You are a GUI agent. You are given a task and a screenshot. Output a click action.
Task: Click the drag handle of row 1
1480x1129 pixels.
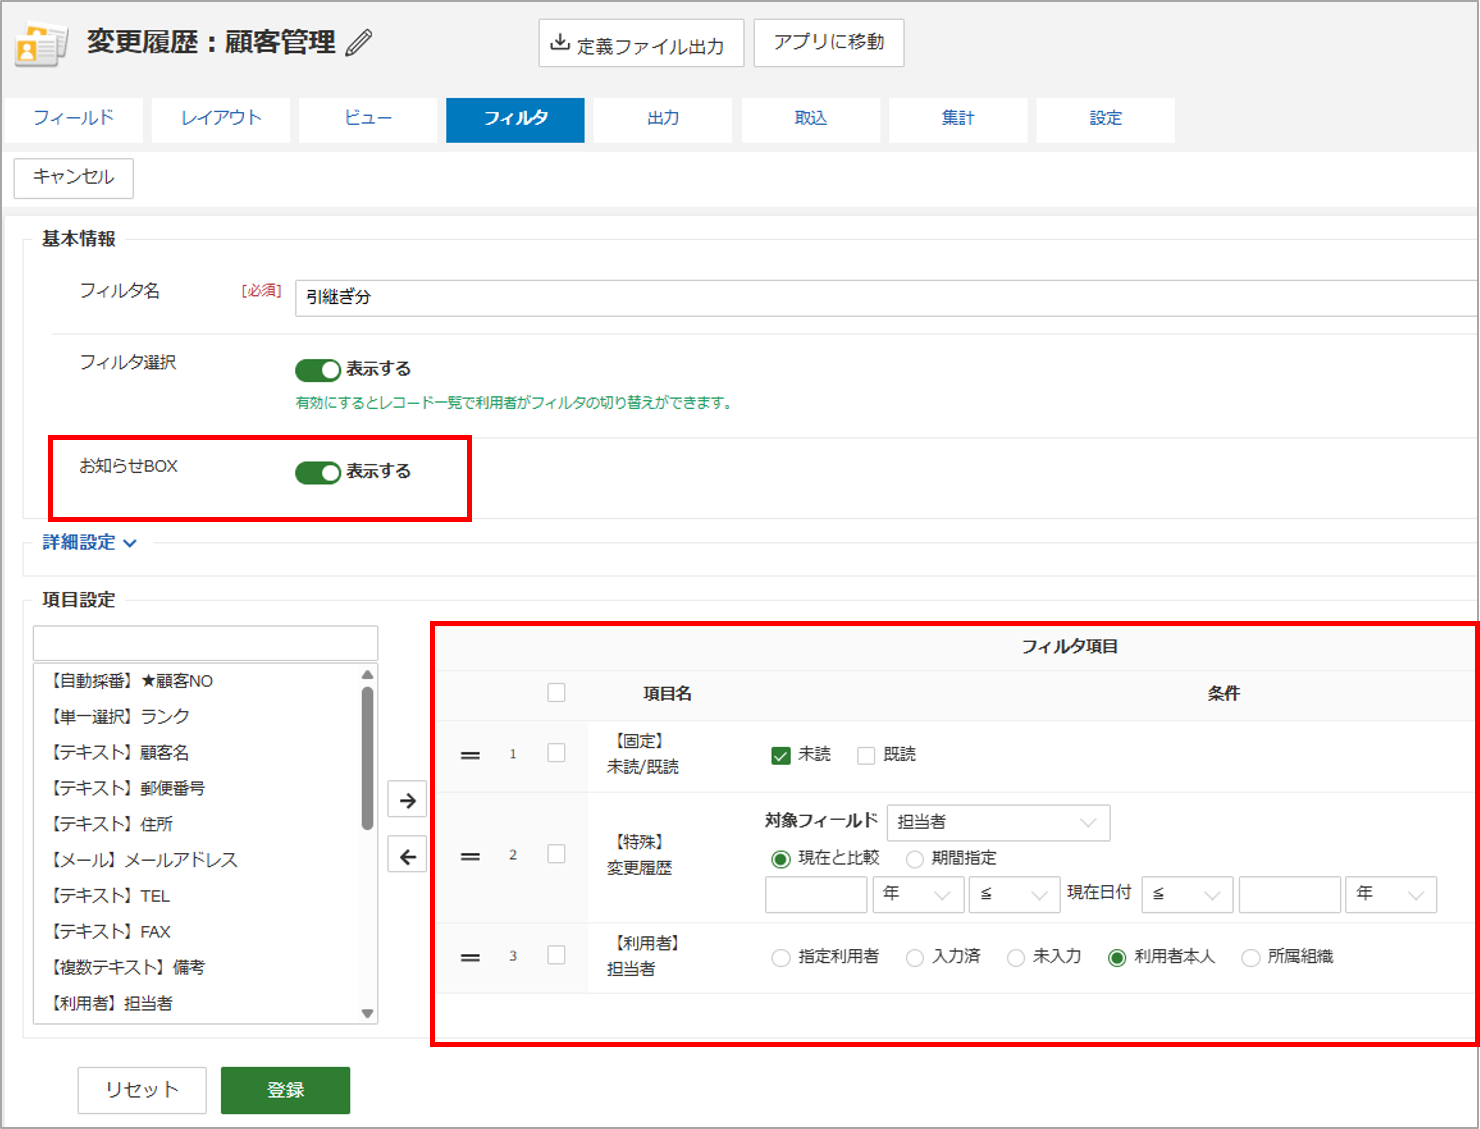(470, 756)
